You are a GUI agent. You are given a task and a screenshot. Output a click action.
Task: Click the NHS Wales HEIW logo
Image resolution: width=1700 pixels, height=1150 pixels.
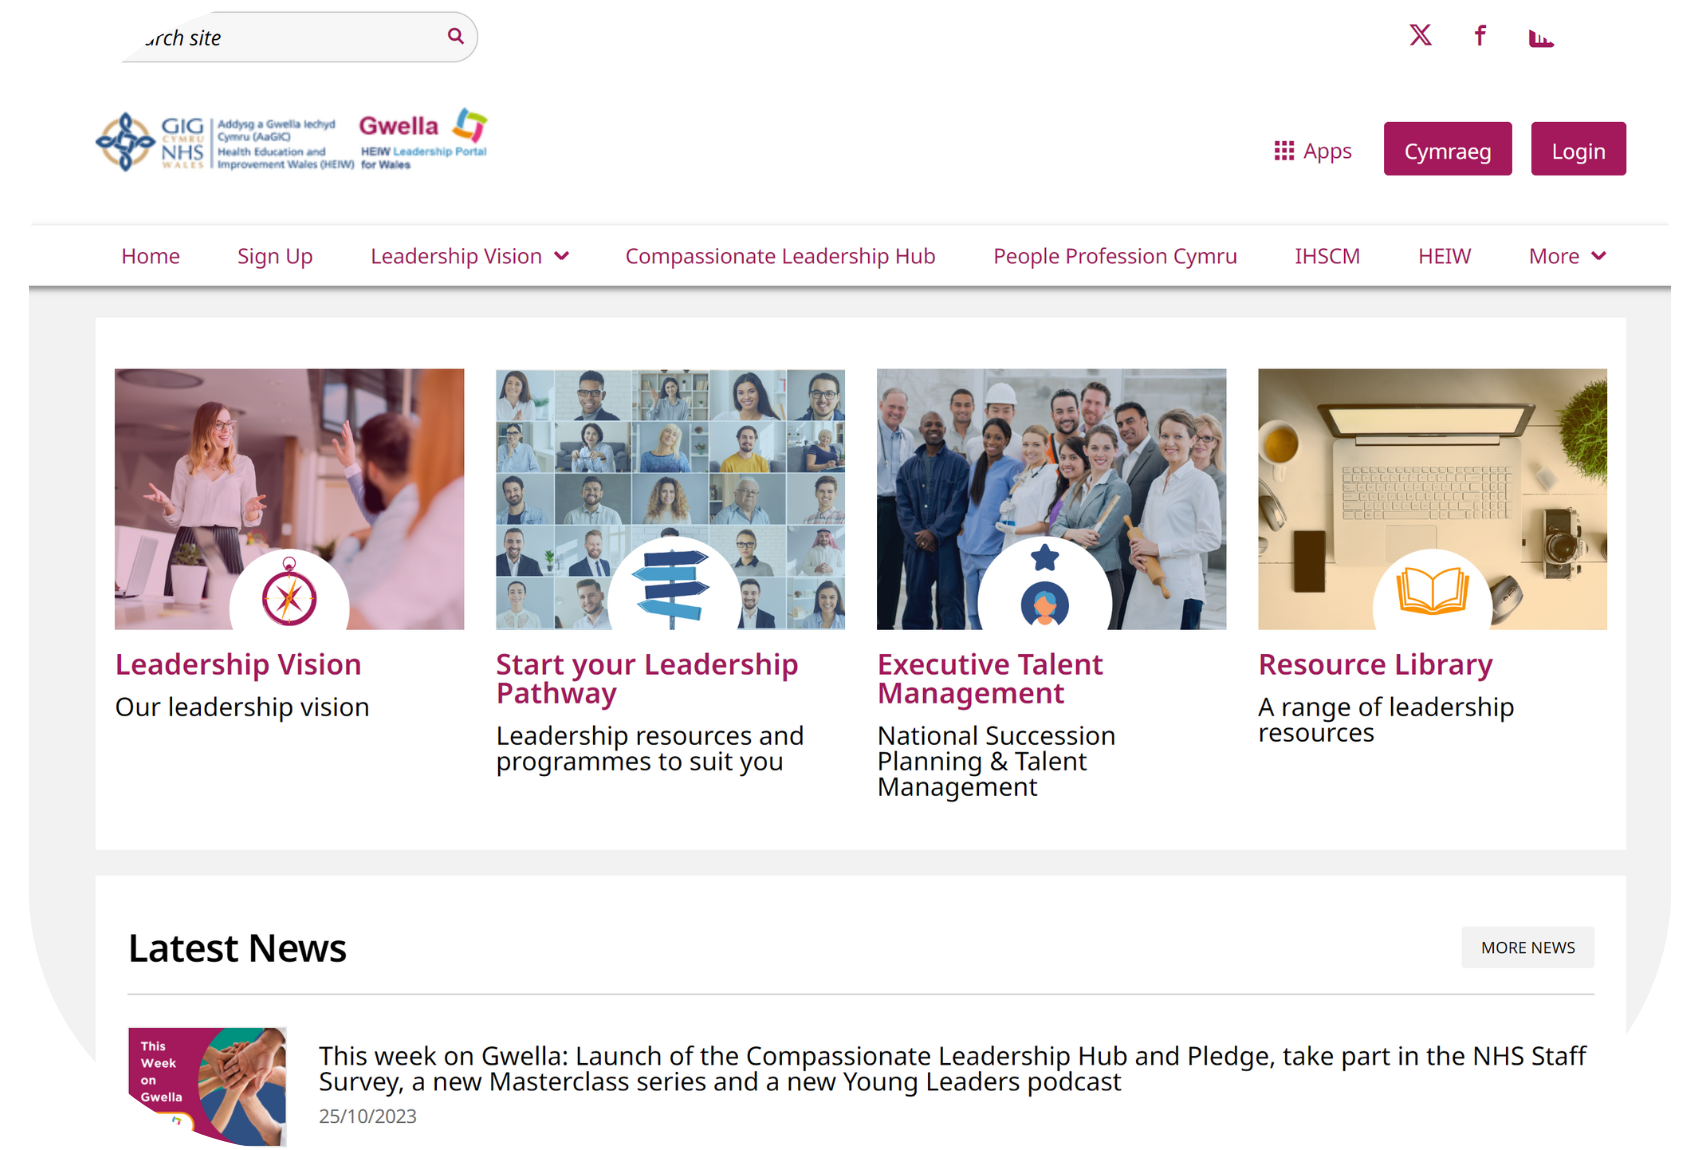225,142
